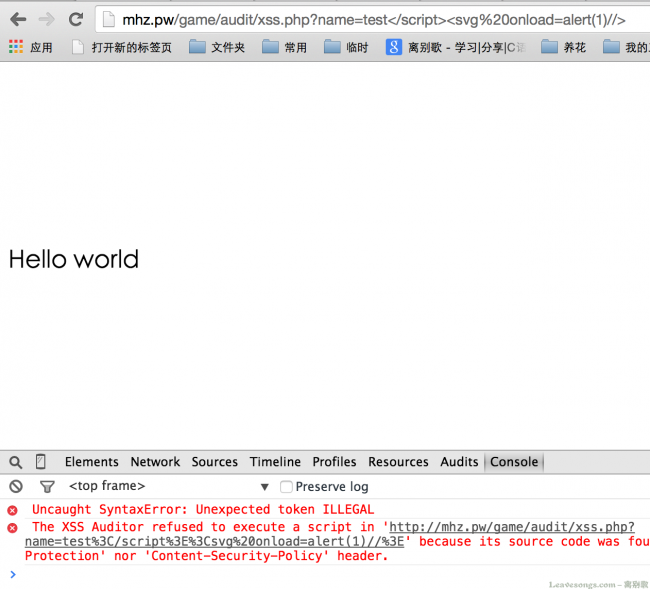Clear console with the circle-slash icon
The image size is (650, 589).
click(x=16, y=487)
